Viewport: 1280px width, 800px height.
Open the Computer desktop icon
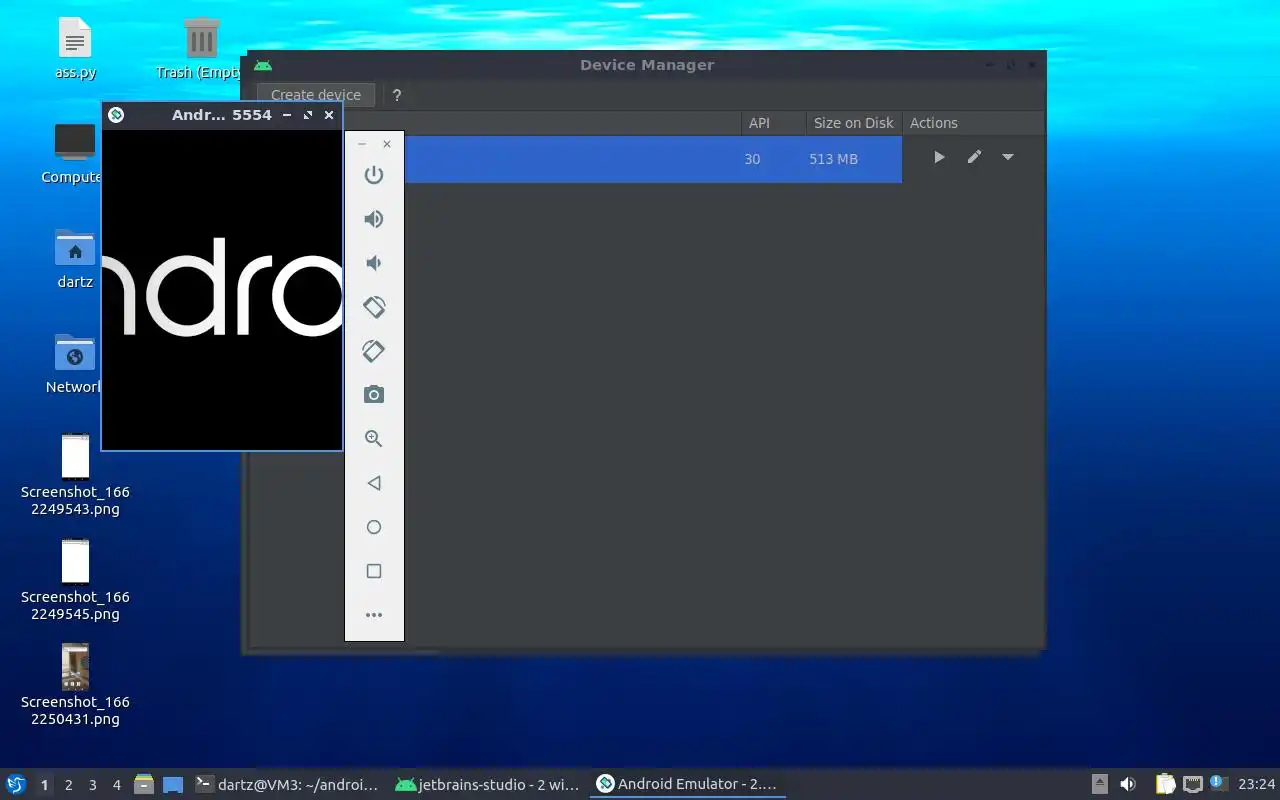click(75, 154)
